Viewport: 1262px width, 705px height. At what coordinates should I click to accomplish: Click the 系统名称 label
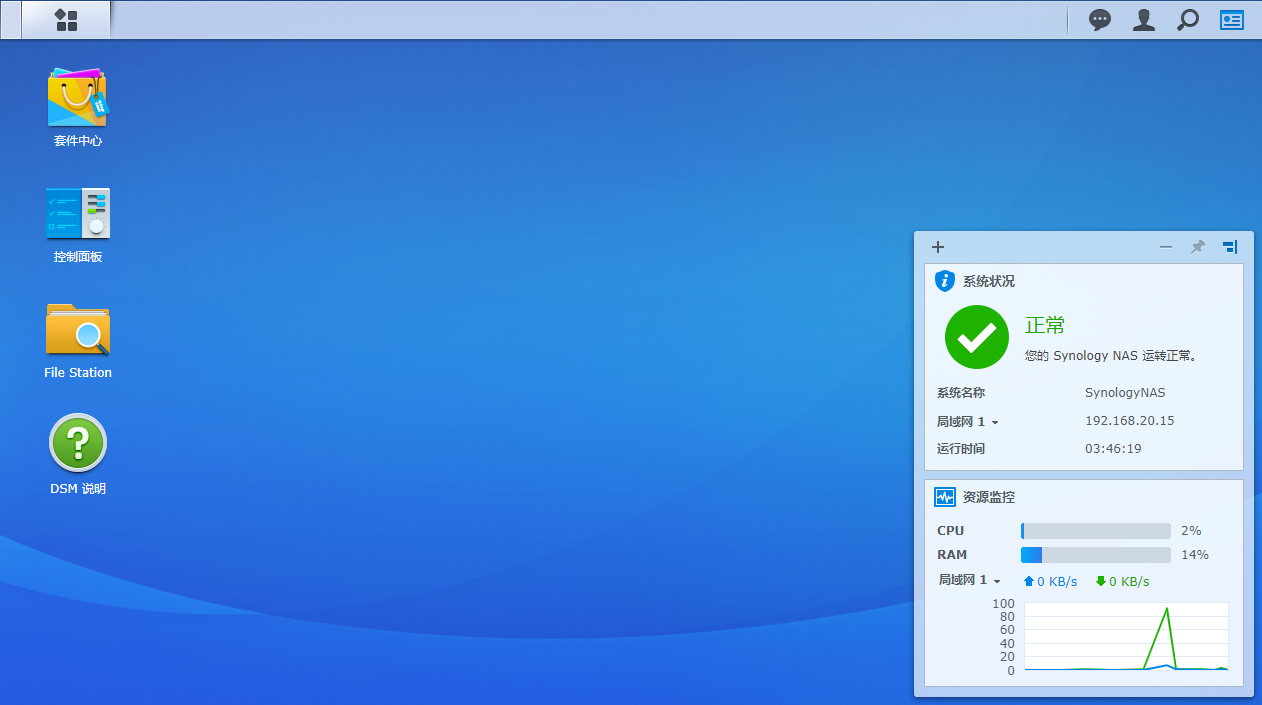(961, 393)
